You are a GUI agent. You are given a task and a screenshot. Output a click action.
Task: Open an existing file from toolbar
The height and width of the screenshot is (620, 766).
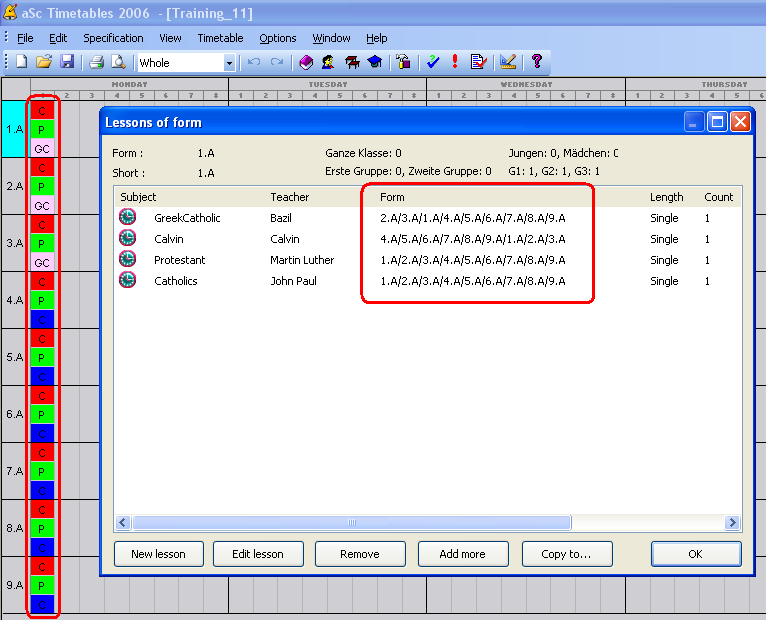click(44, 62)
